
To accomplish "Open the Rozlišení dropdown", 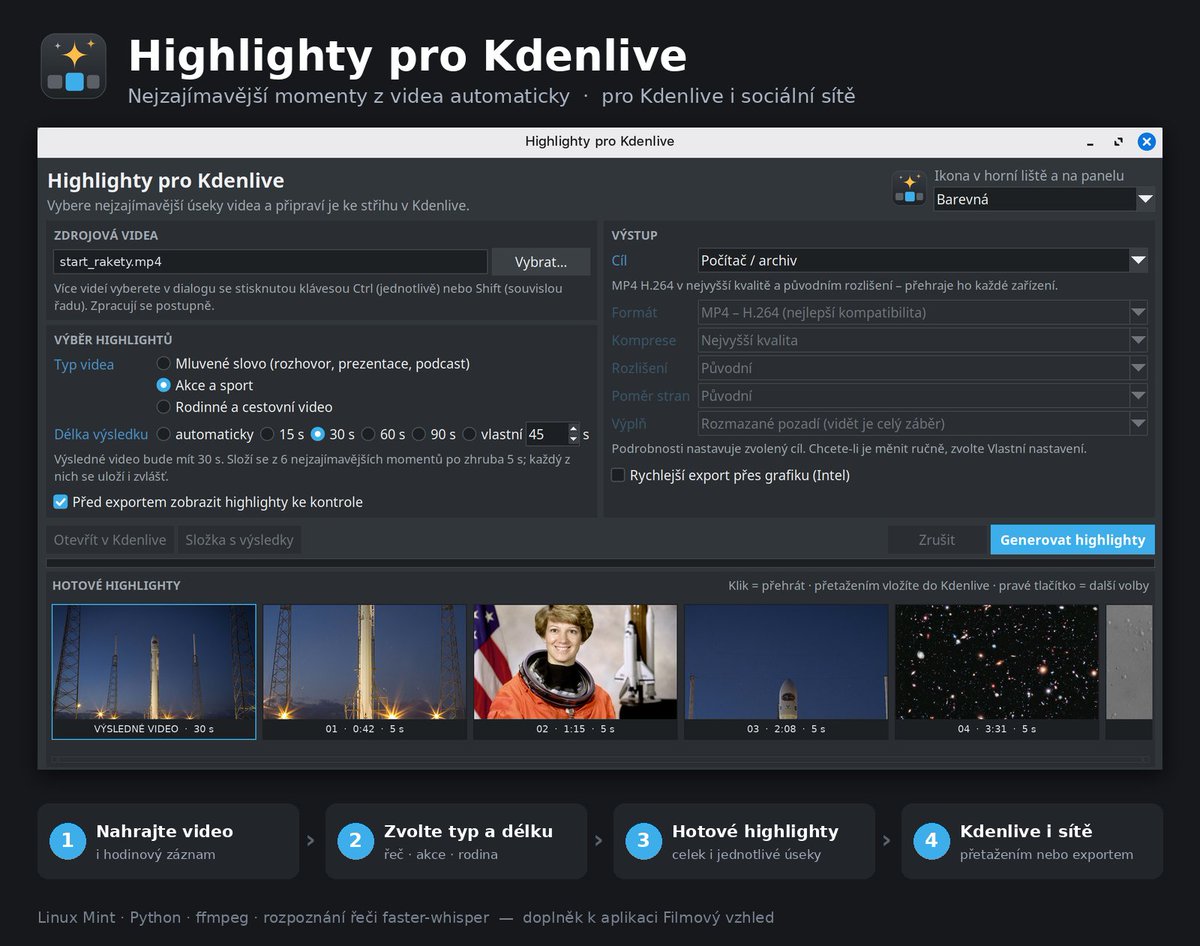I will [922, 368].
